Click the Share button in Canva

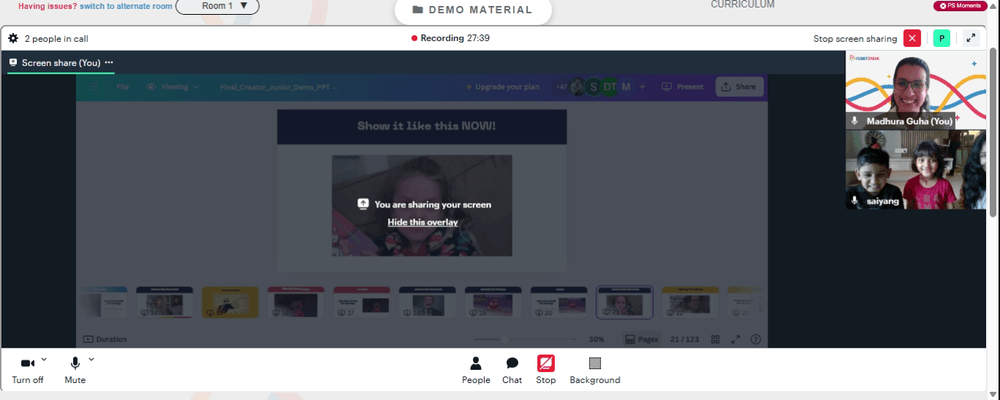tap(740, 87)
